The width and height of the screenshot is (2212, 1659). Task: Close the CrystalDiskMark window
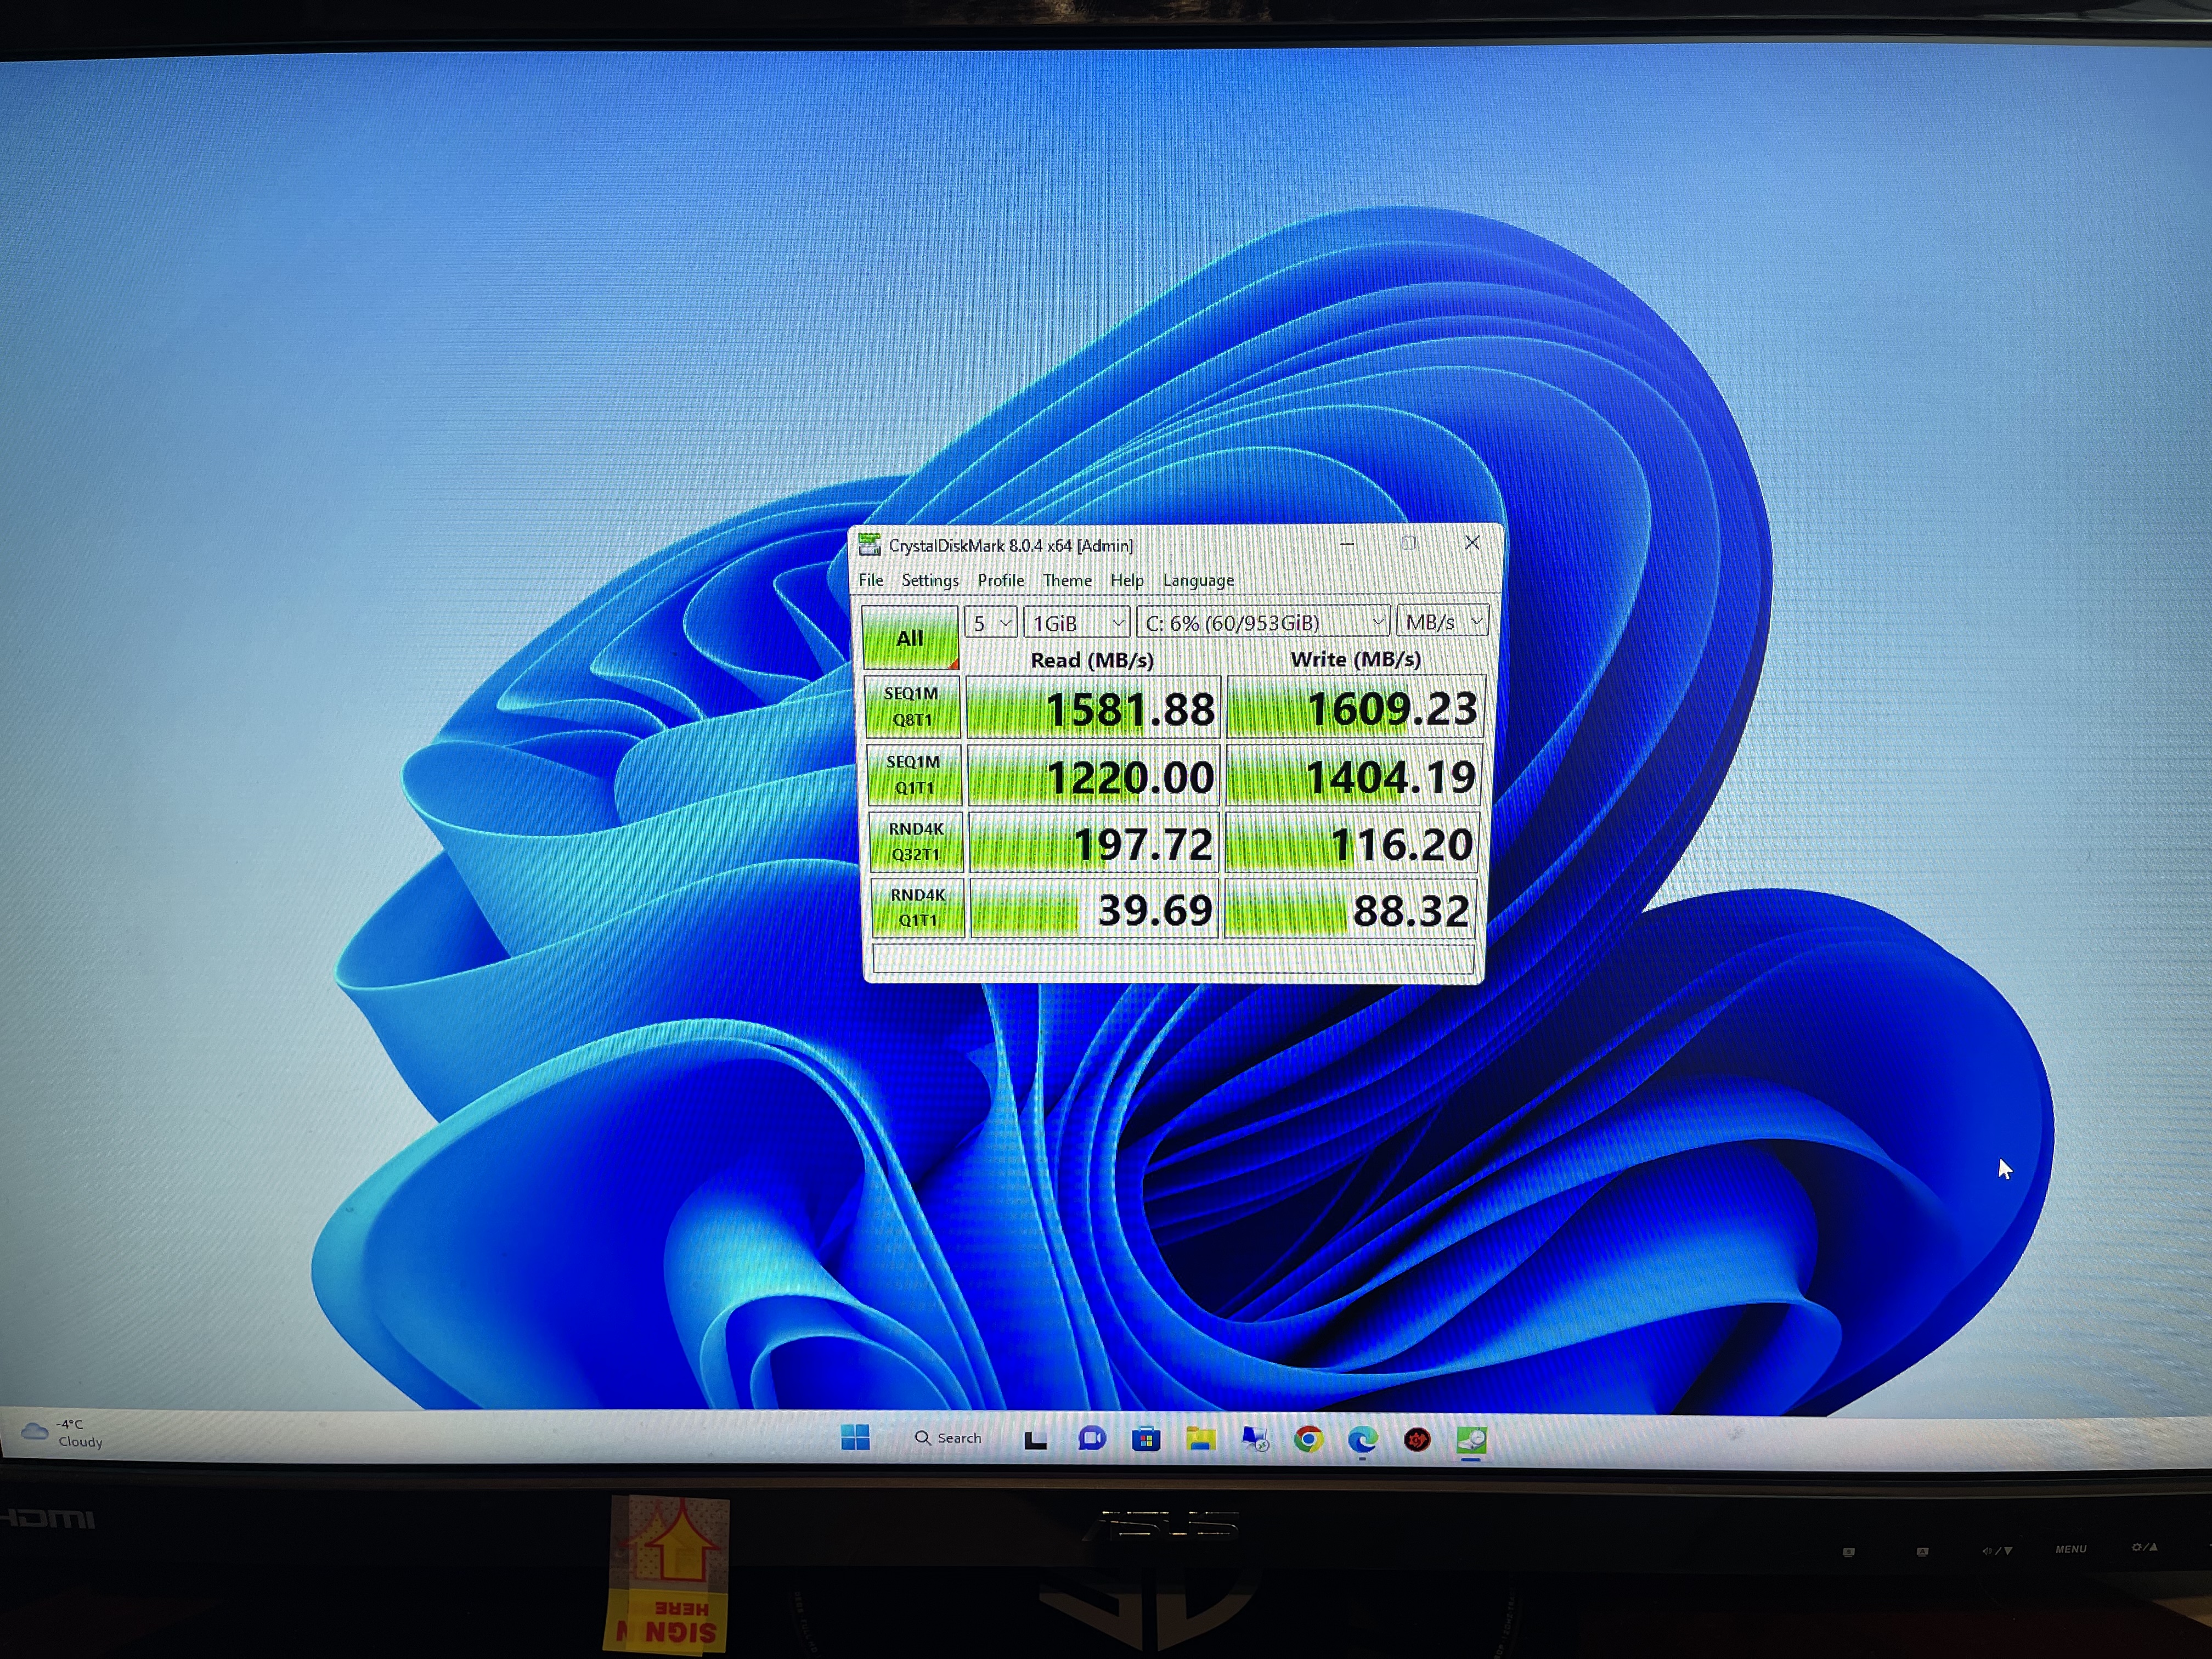point(1472,542)
